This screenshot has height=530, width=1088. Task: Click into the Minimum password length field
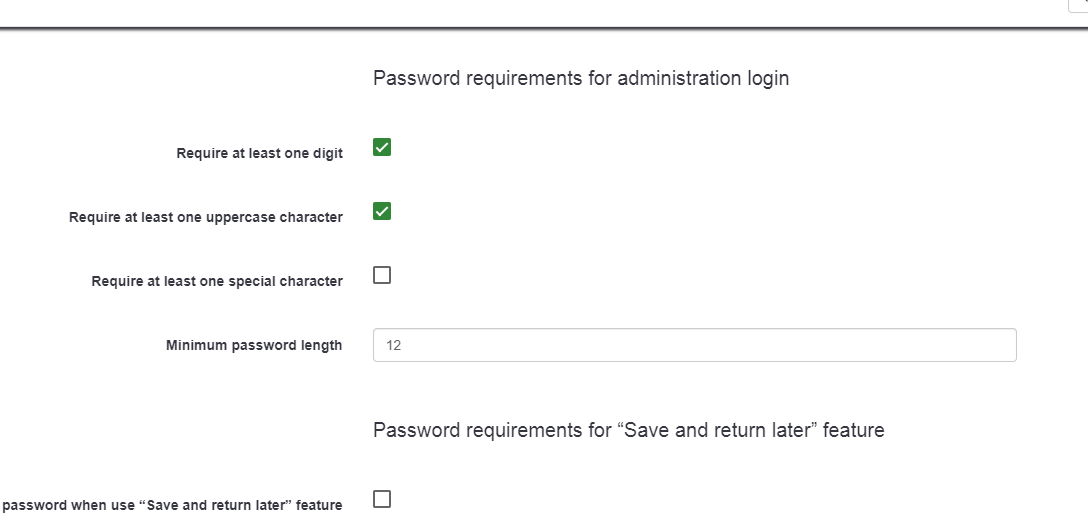point(694,345)
